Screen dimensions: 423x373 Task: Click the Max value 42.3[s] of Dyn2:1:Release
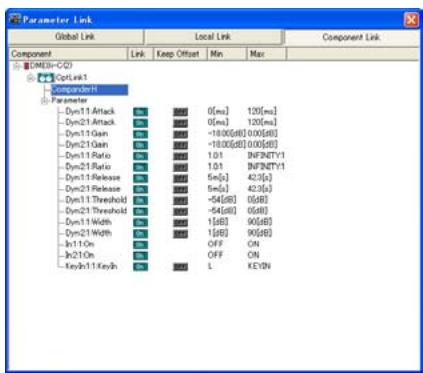[260, 189]
